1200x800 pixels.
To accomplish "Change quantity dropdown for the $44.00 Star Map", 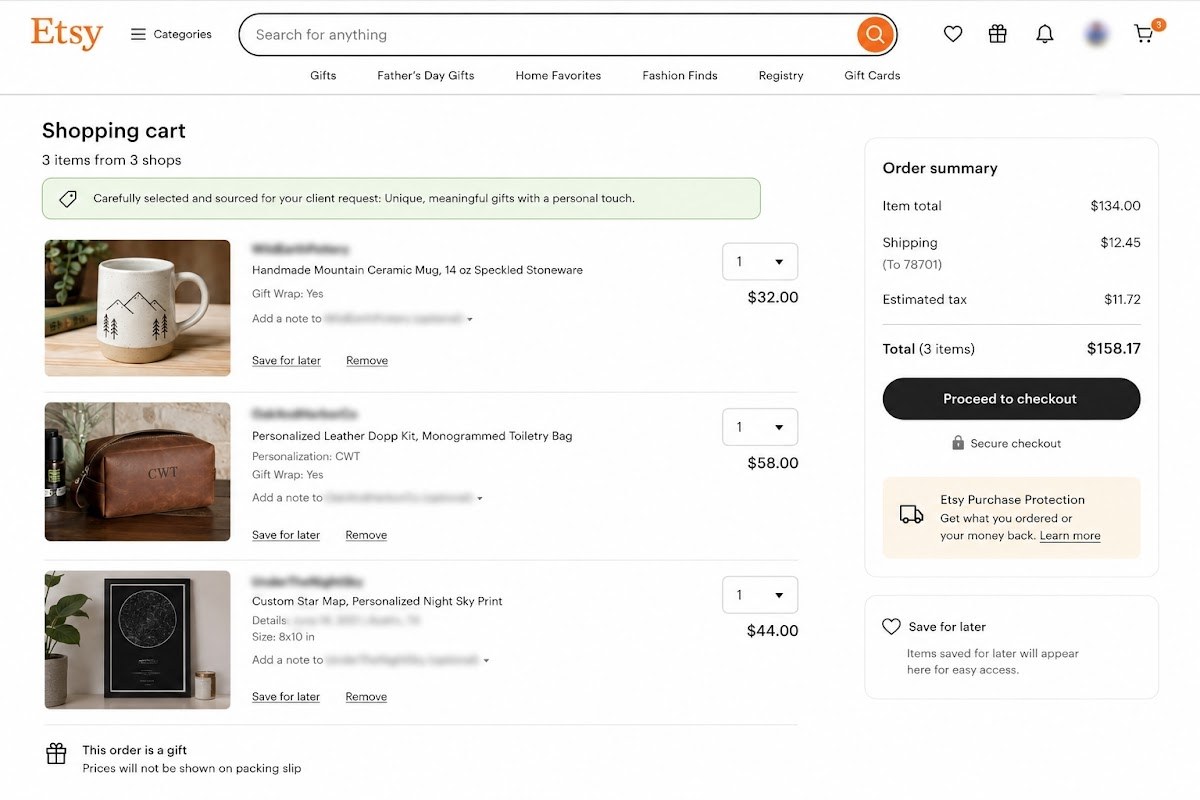I will point(760,595).
